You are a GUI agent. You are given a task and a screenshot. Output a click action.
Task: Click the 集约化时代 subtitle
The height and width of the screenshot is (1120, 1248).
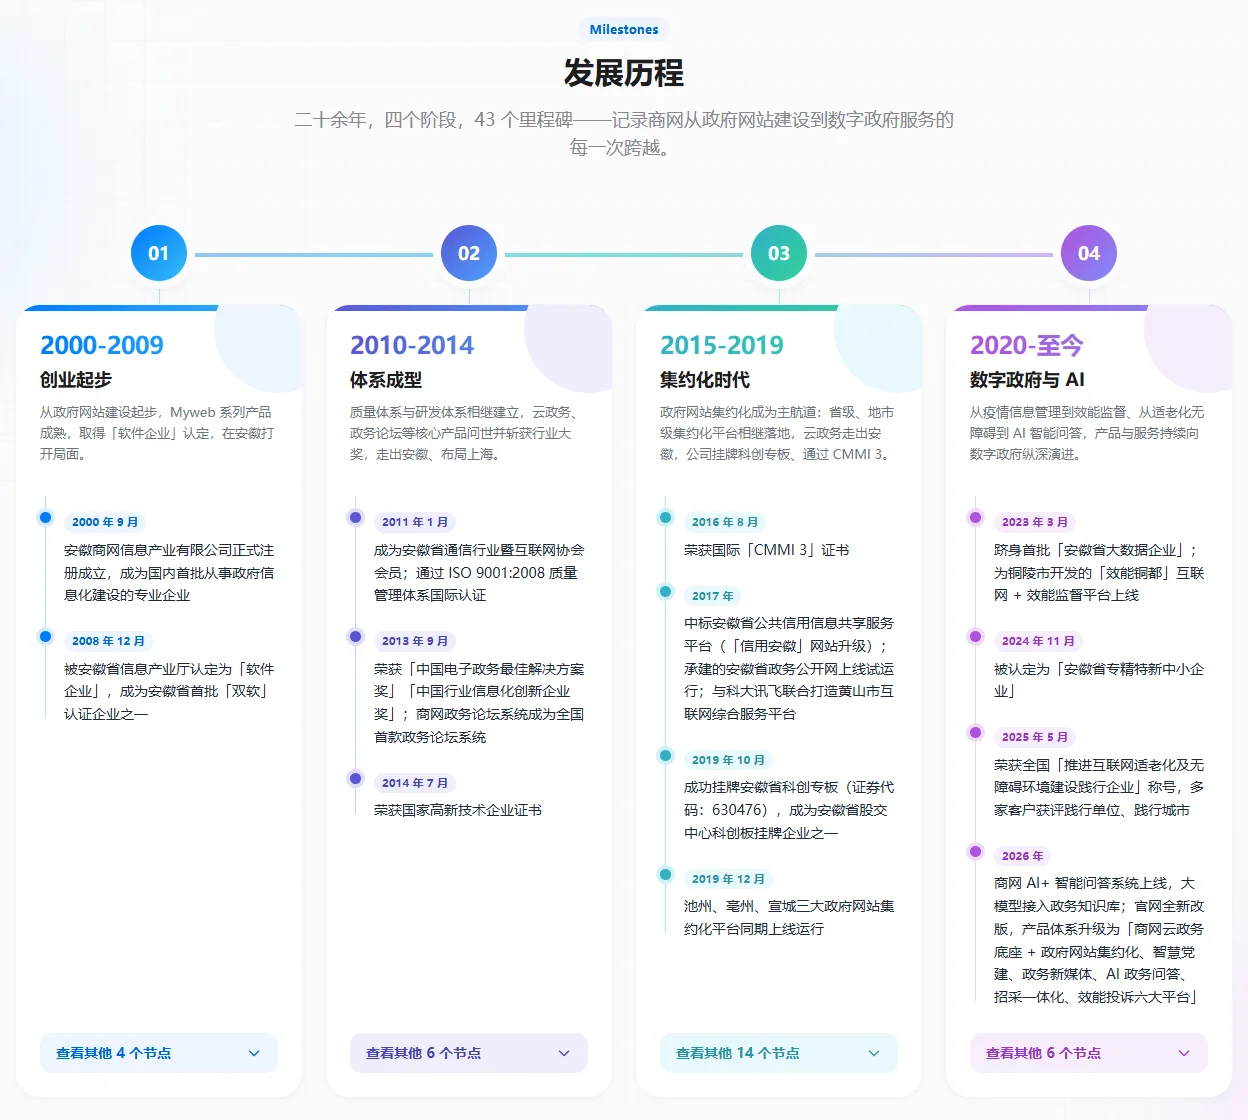(x=705, y=380)
